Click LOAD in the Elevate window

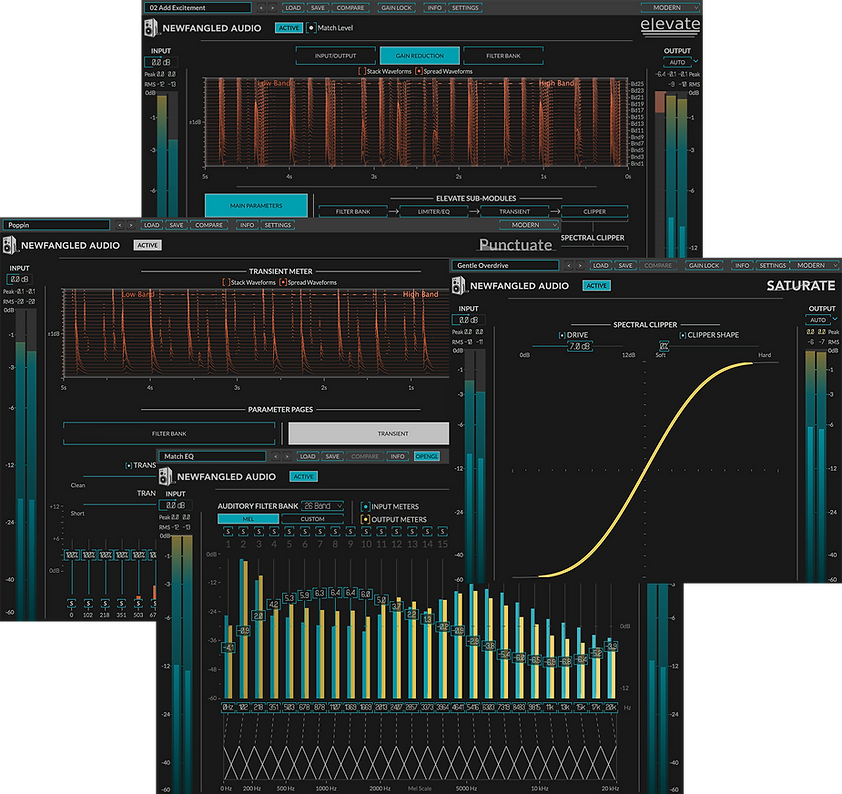point(293,8)
